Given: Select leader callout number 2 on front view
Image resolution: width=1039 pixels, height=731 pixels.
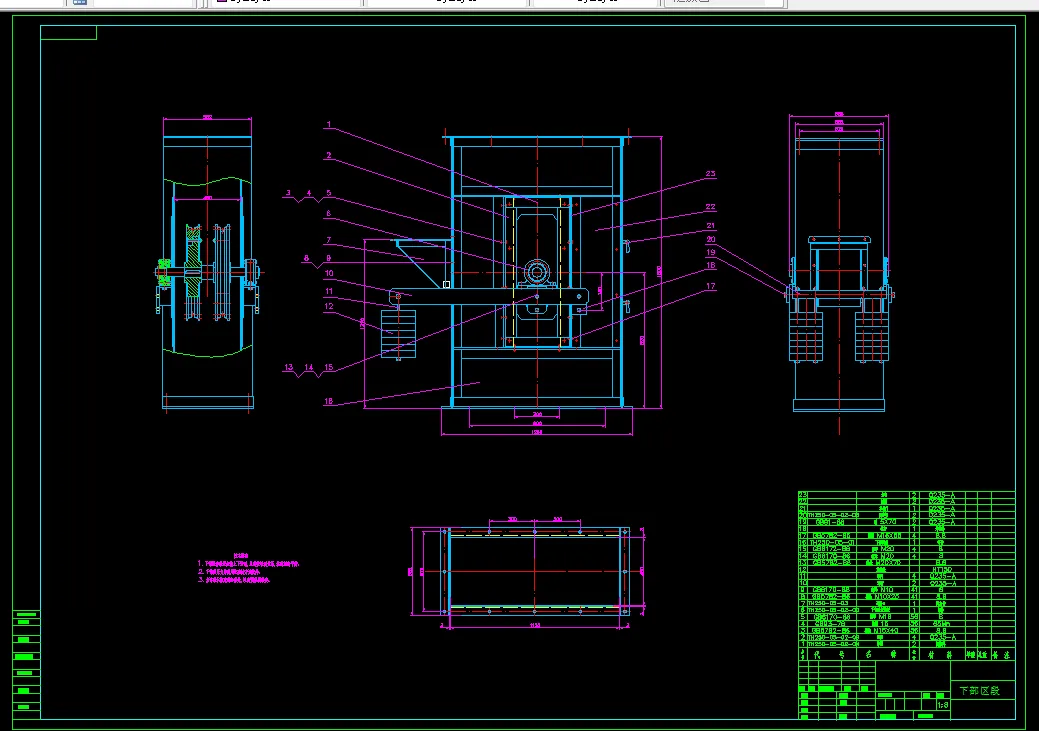Looking at the screenshot, I should pos(328,156).
